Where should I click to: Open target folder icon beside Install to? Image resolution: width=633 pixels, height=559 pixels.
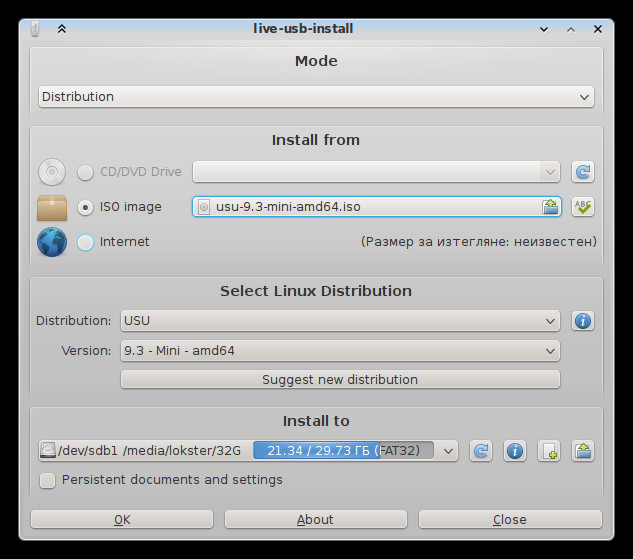pos(583,451)
